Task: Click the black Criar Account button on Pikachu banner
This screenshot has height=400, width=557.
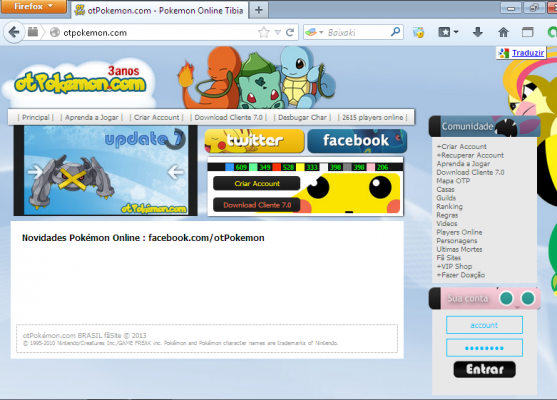Action: (x=256, y=183)
